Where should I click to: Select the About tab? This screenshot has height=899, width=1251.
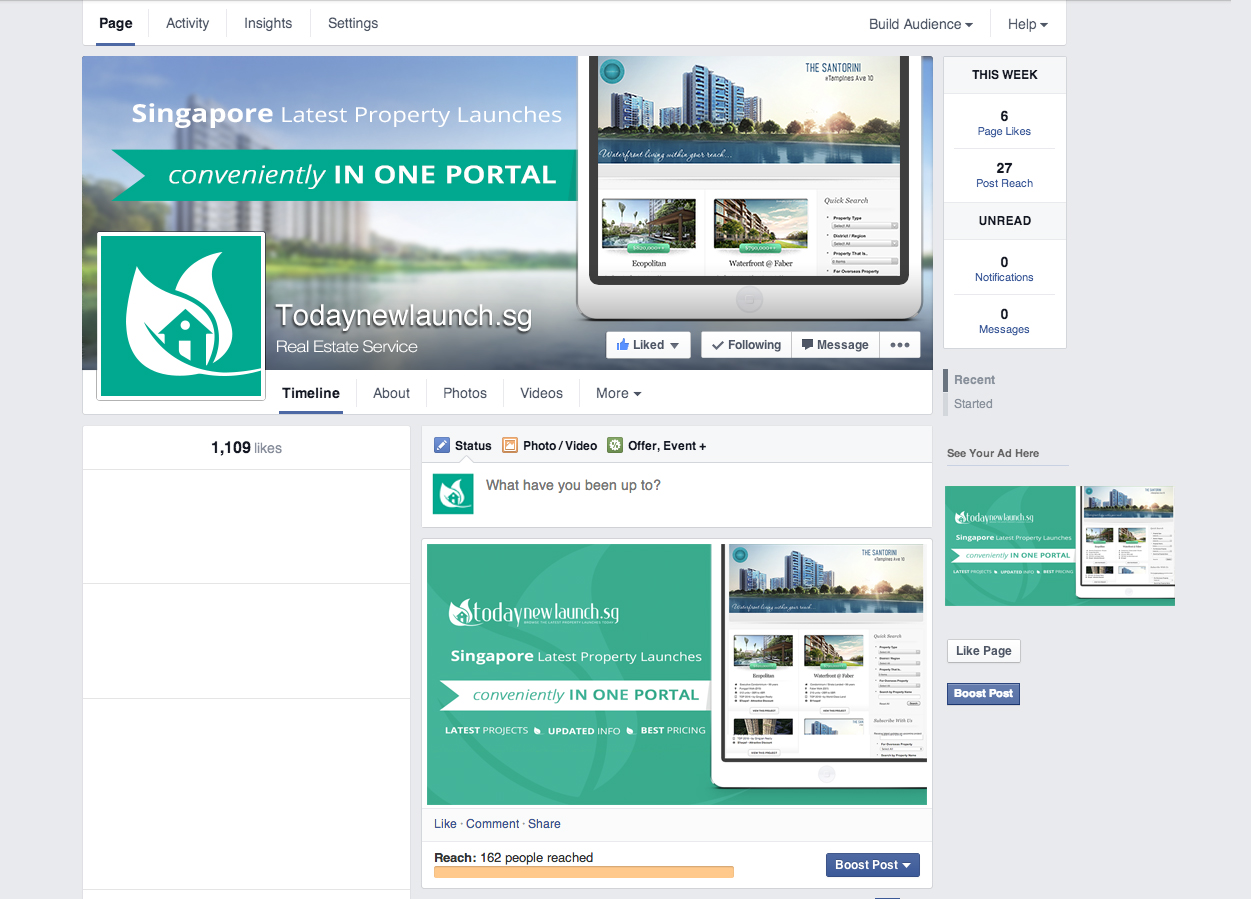click(x=391, y=393)
